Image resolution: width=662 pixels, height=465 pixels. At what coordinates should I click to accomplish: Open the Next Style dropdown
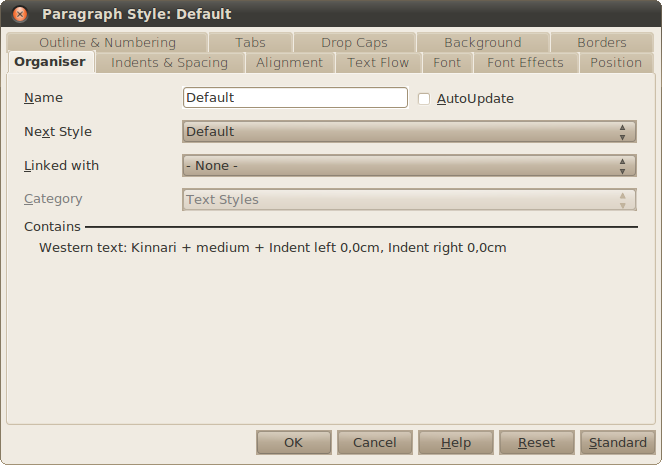409,132
